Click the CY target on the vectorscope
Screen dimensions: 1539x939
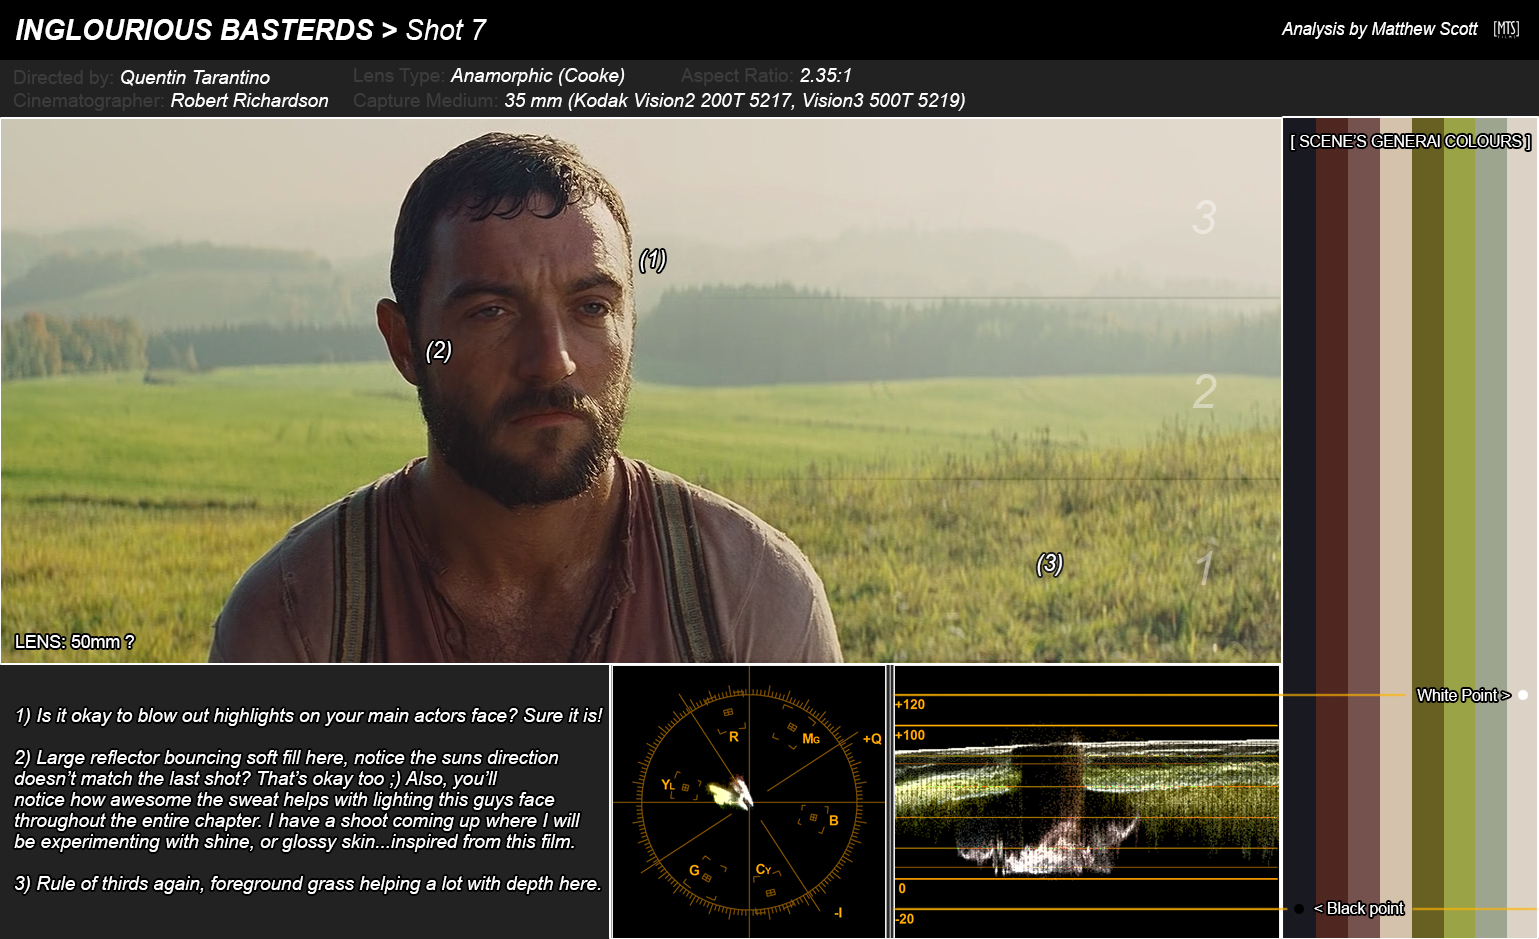tap(764, 869)
